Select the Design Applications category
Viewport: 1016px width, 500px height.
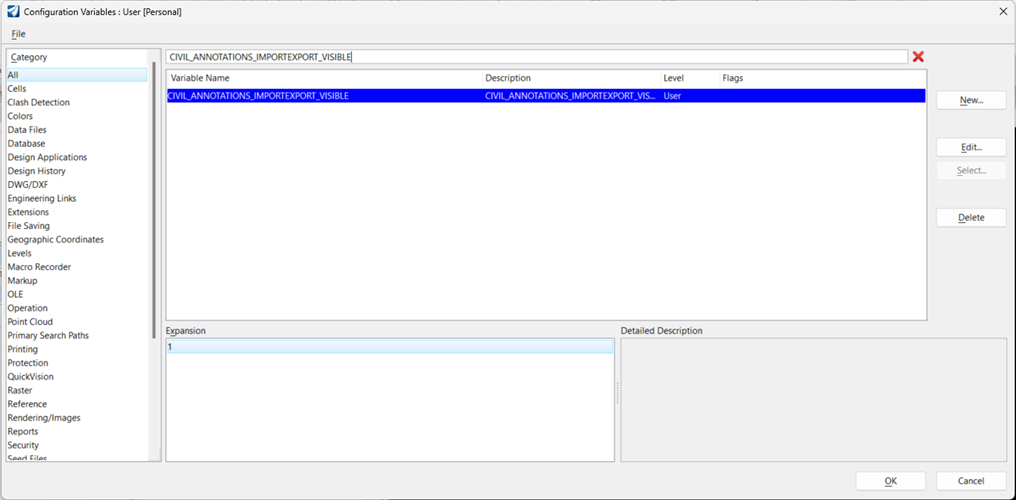tap(47, 157)
